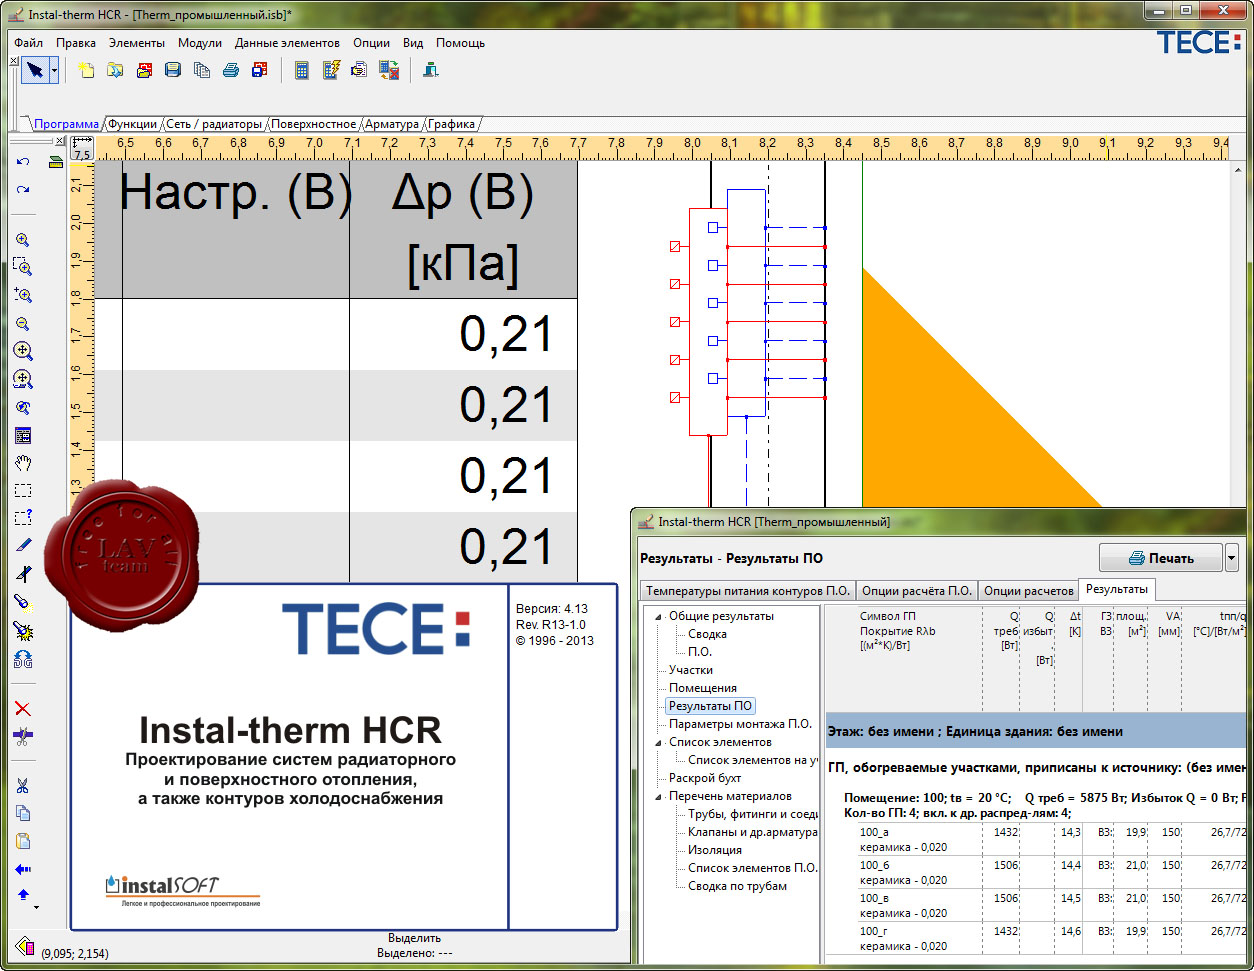
Task: Click the last main toolbar icon
Action: coord(431,70)
